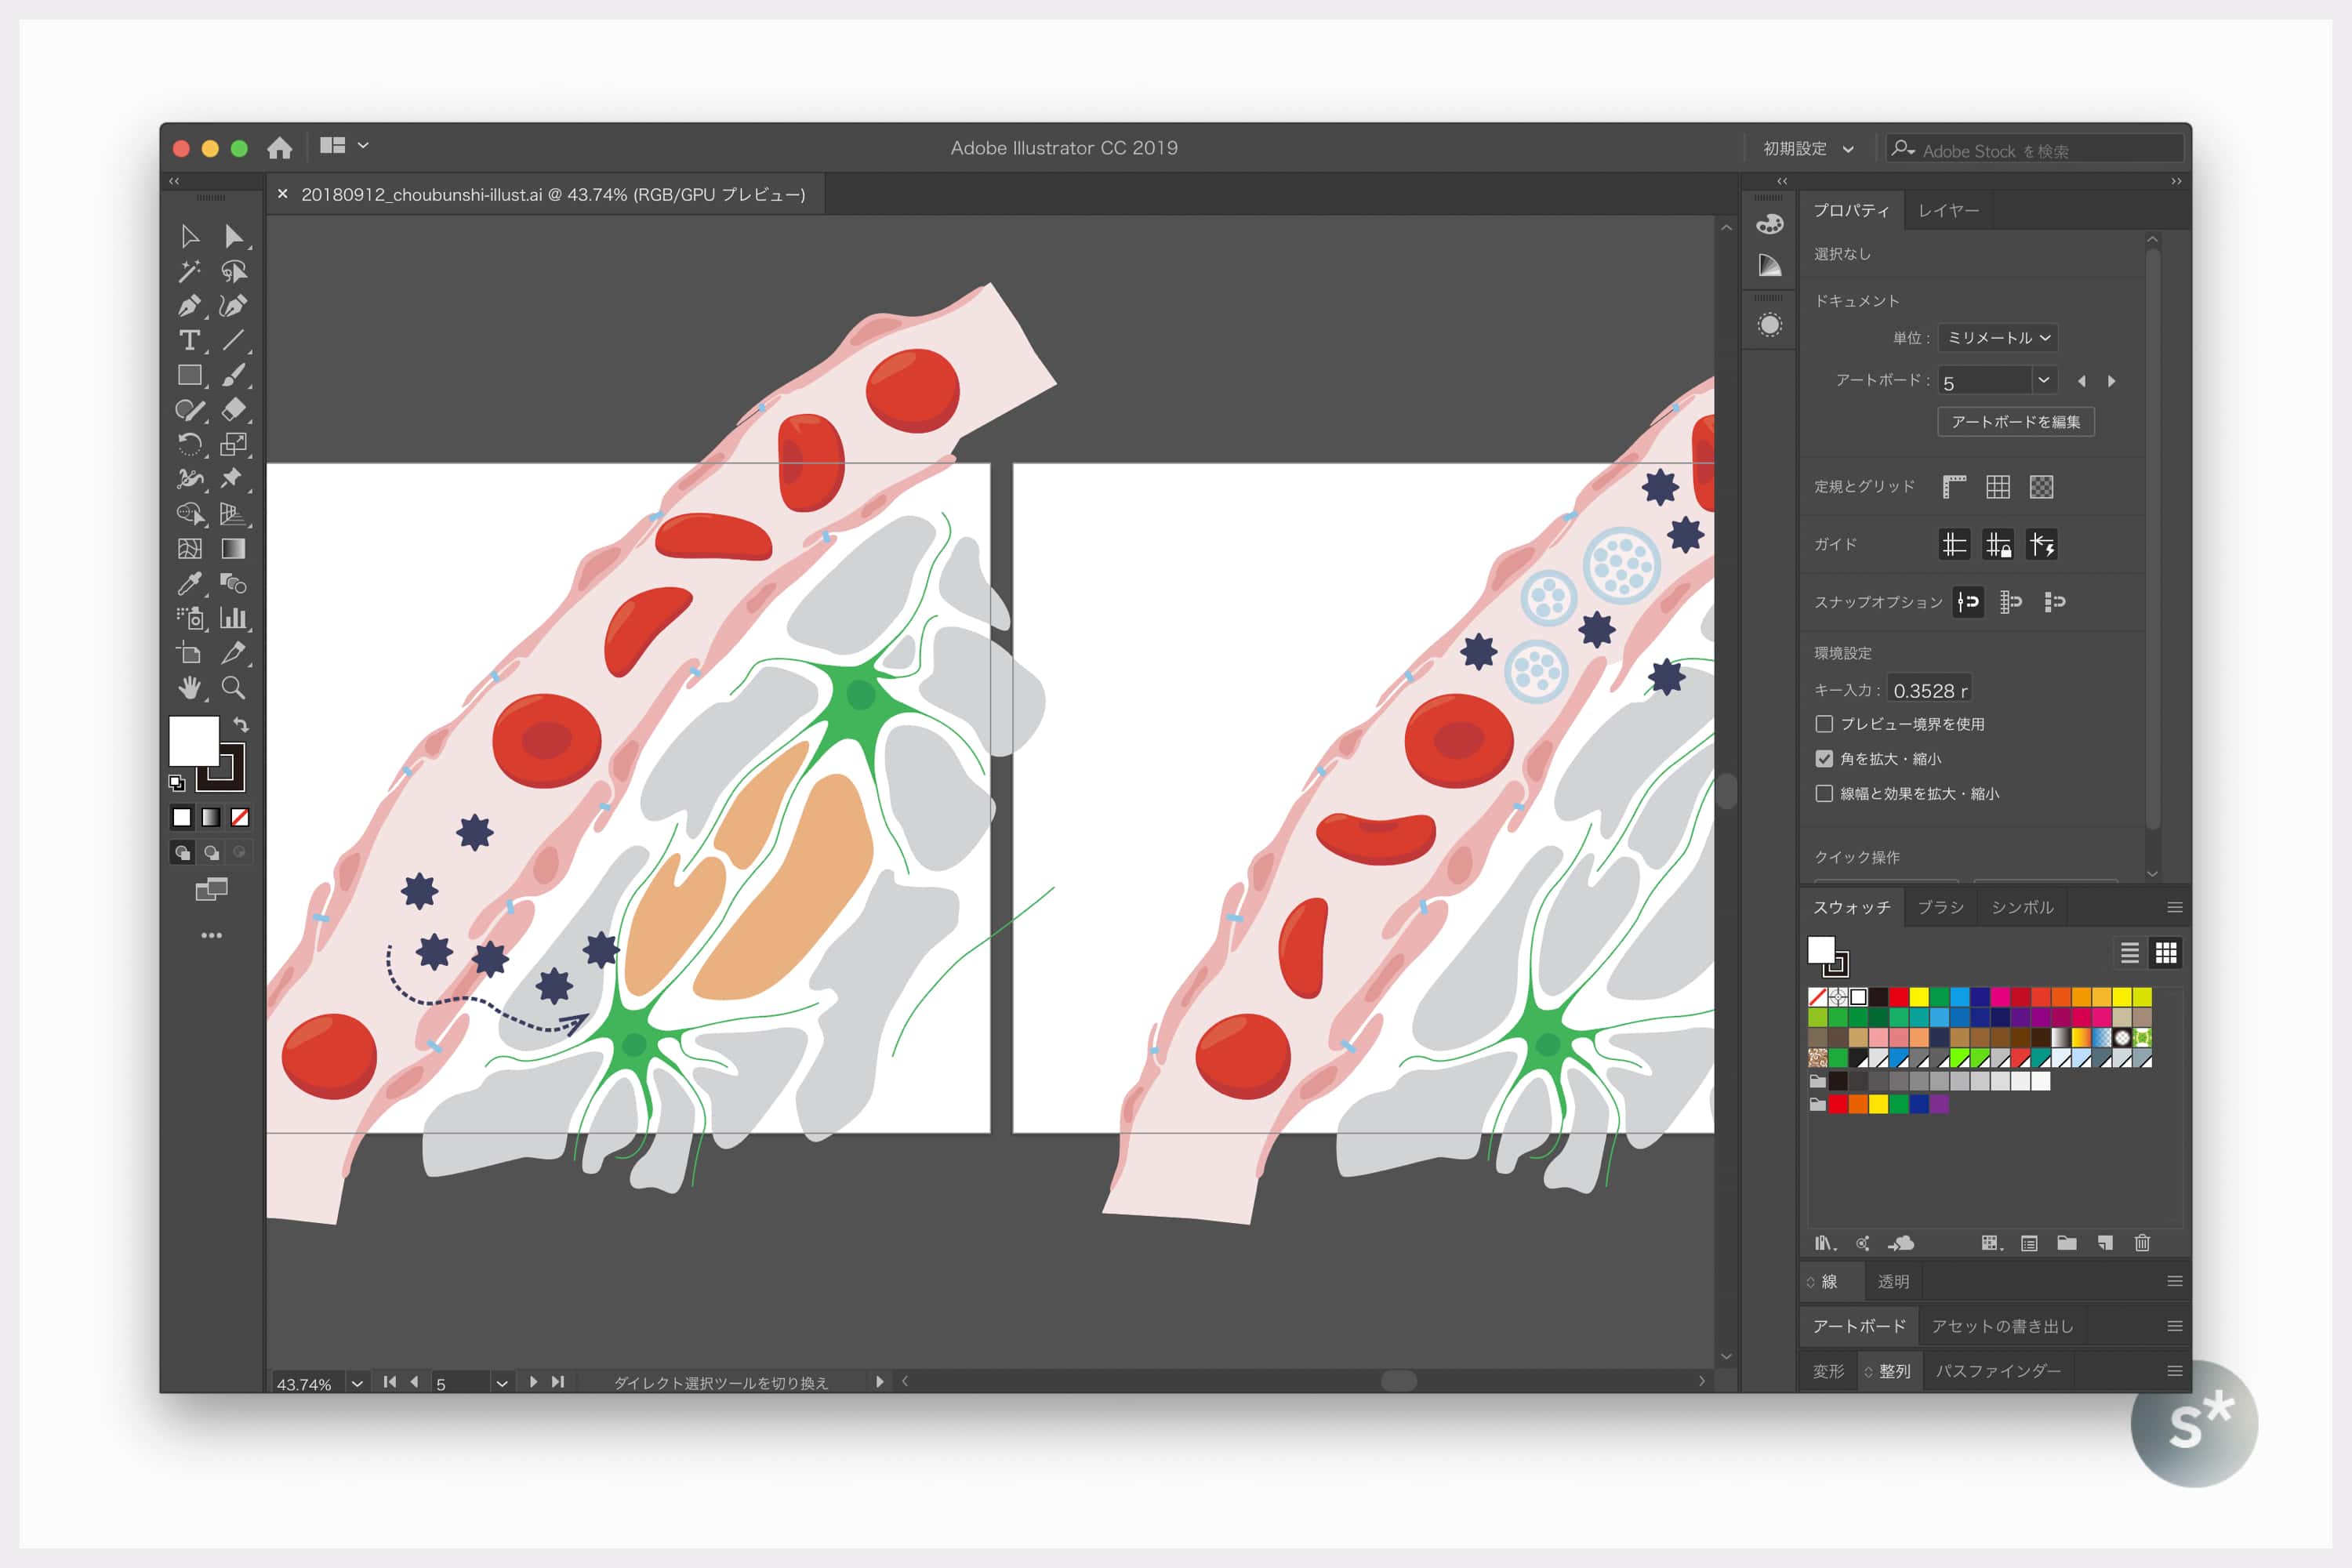This screenshot has width=2352, height=1568.
Task: Select the Pen tool
Action: 188,306
